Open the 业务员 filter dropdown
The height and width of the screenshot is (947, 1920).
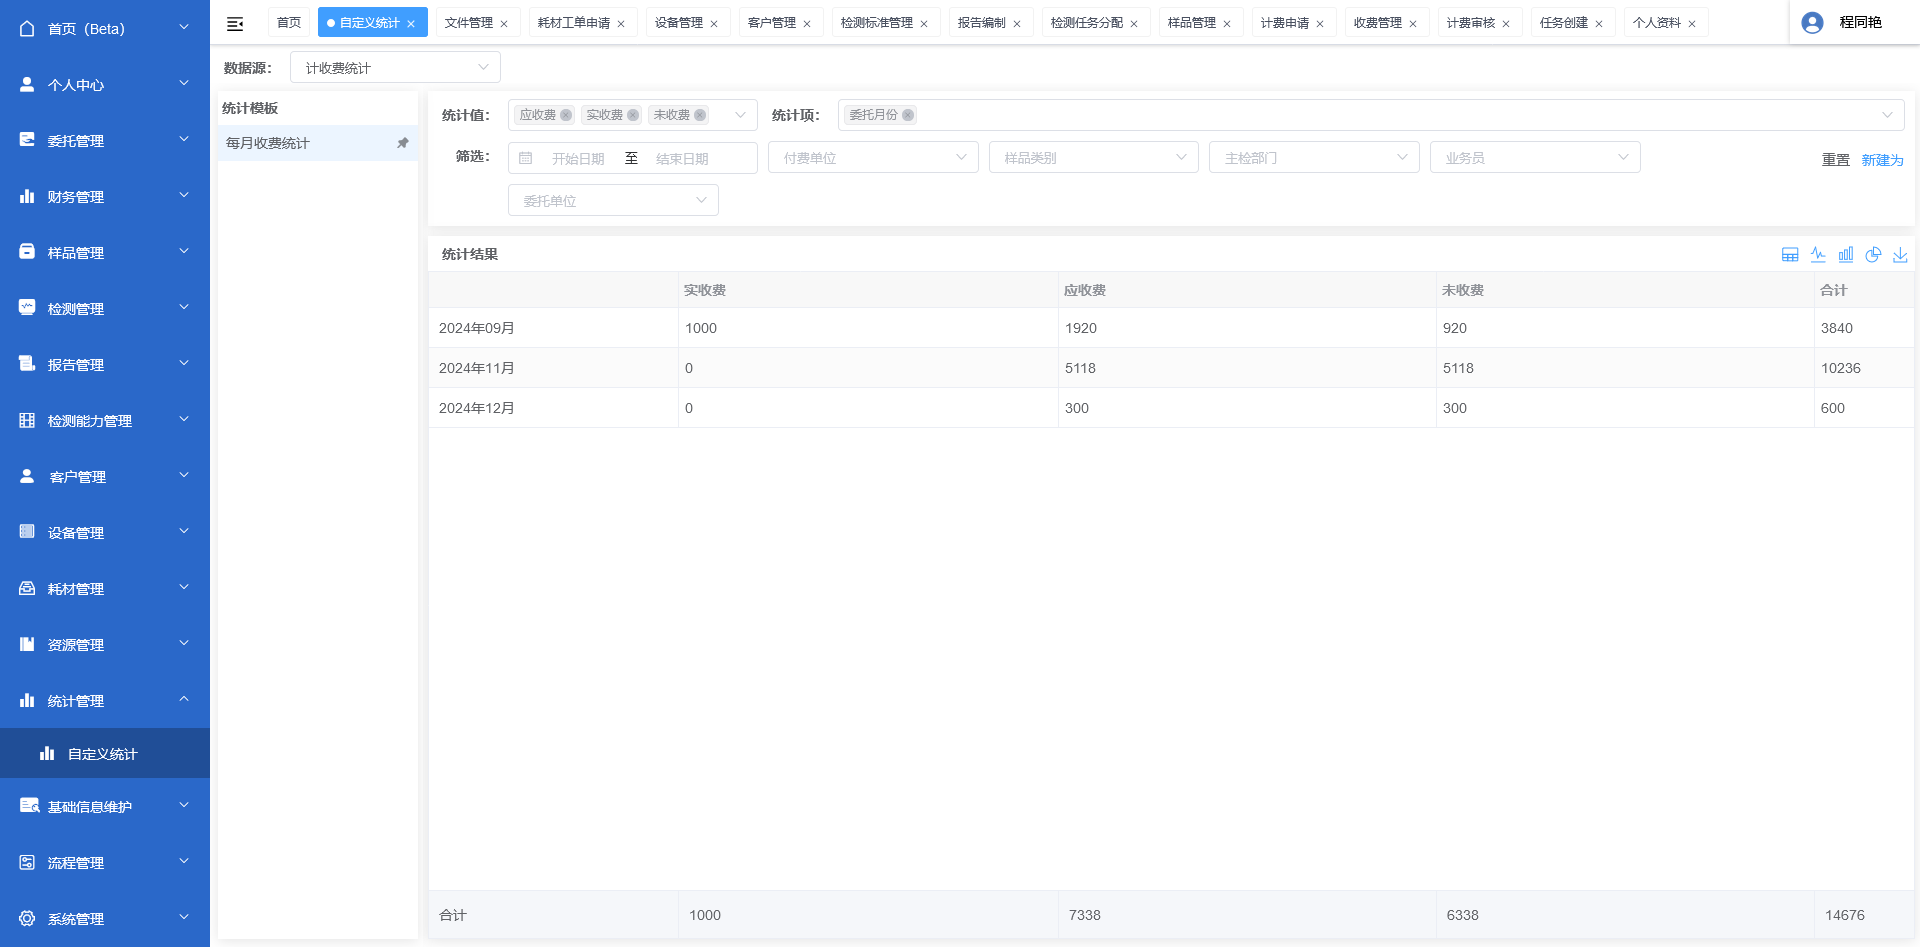(1535, 157)
